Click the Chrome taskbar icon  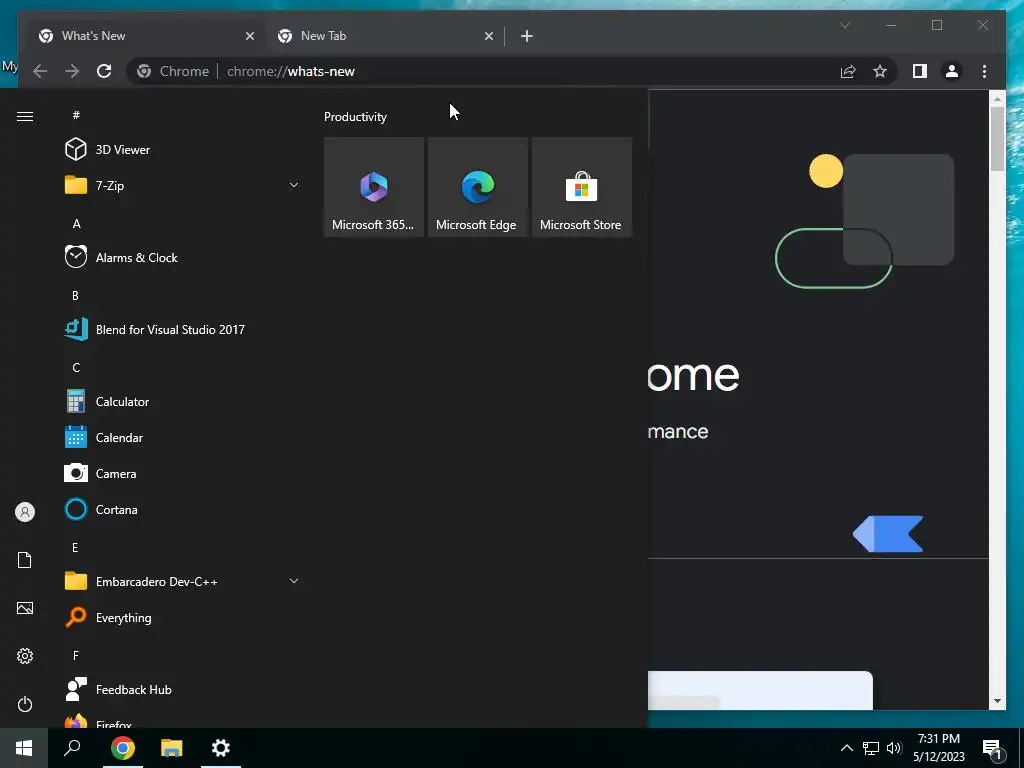pyautogui.click(x=122, y=748)
